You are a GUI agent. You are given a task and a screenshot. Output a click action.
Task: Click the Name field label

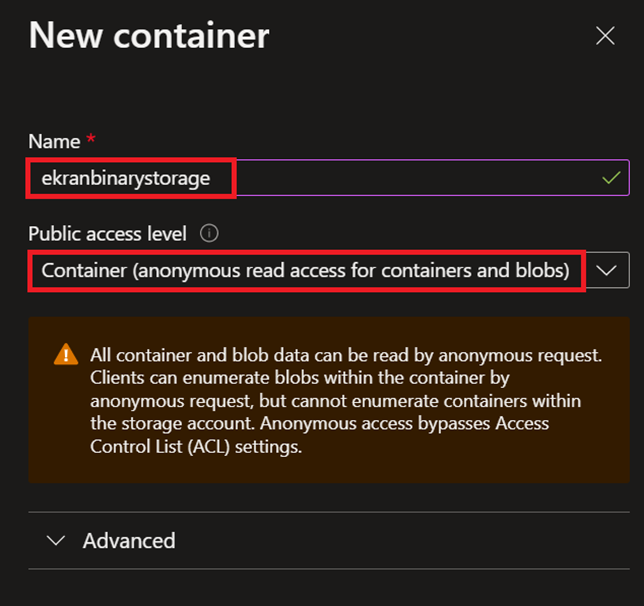[x=53, y=143]
